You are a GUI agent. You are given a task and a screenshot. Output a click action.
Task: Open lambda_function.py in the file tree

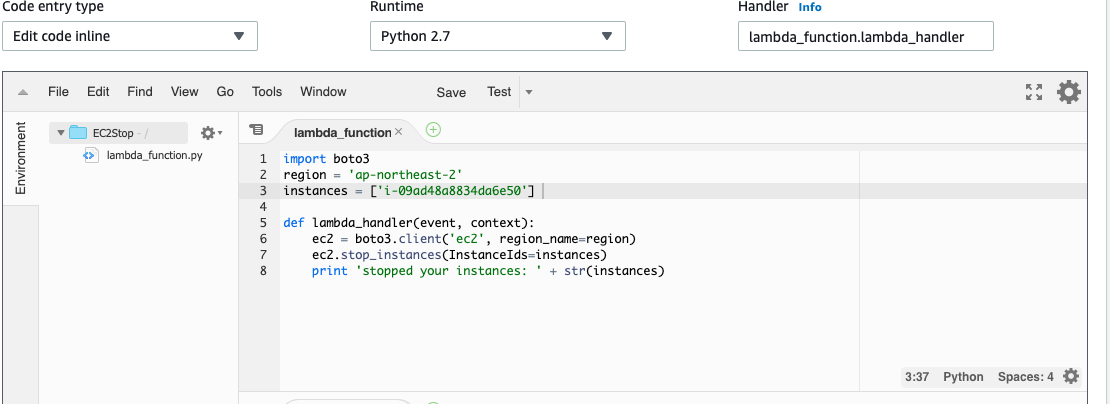(154, 155)
